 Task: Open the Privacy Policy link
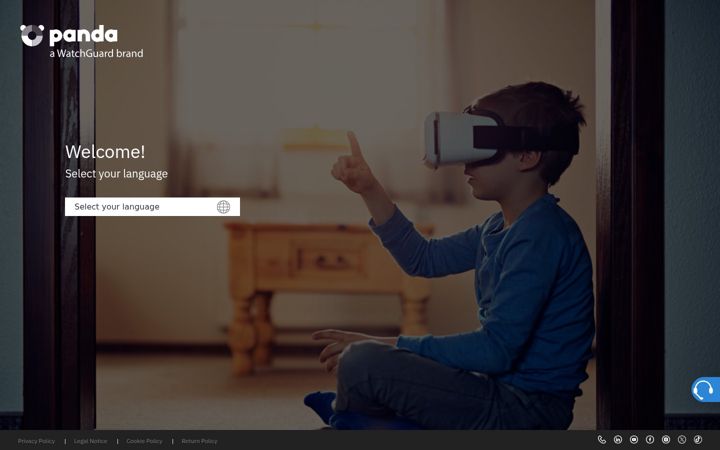pyautogui.click(x=36, y=441)
